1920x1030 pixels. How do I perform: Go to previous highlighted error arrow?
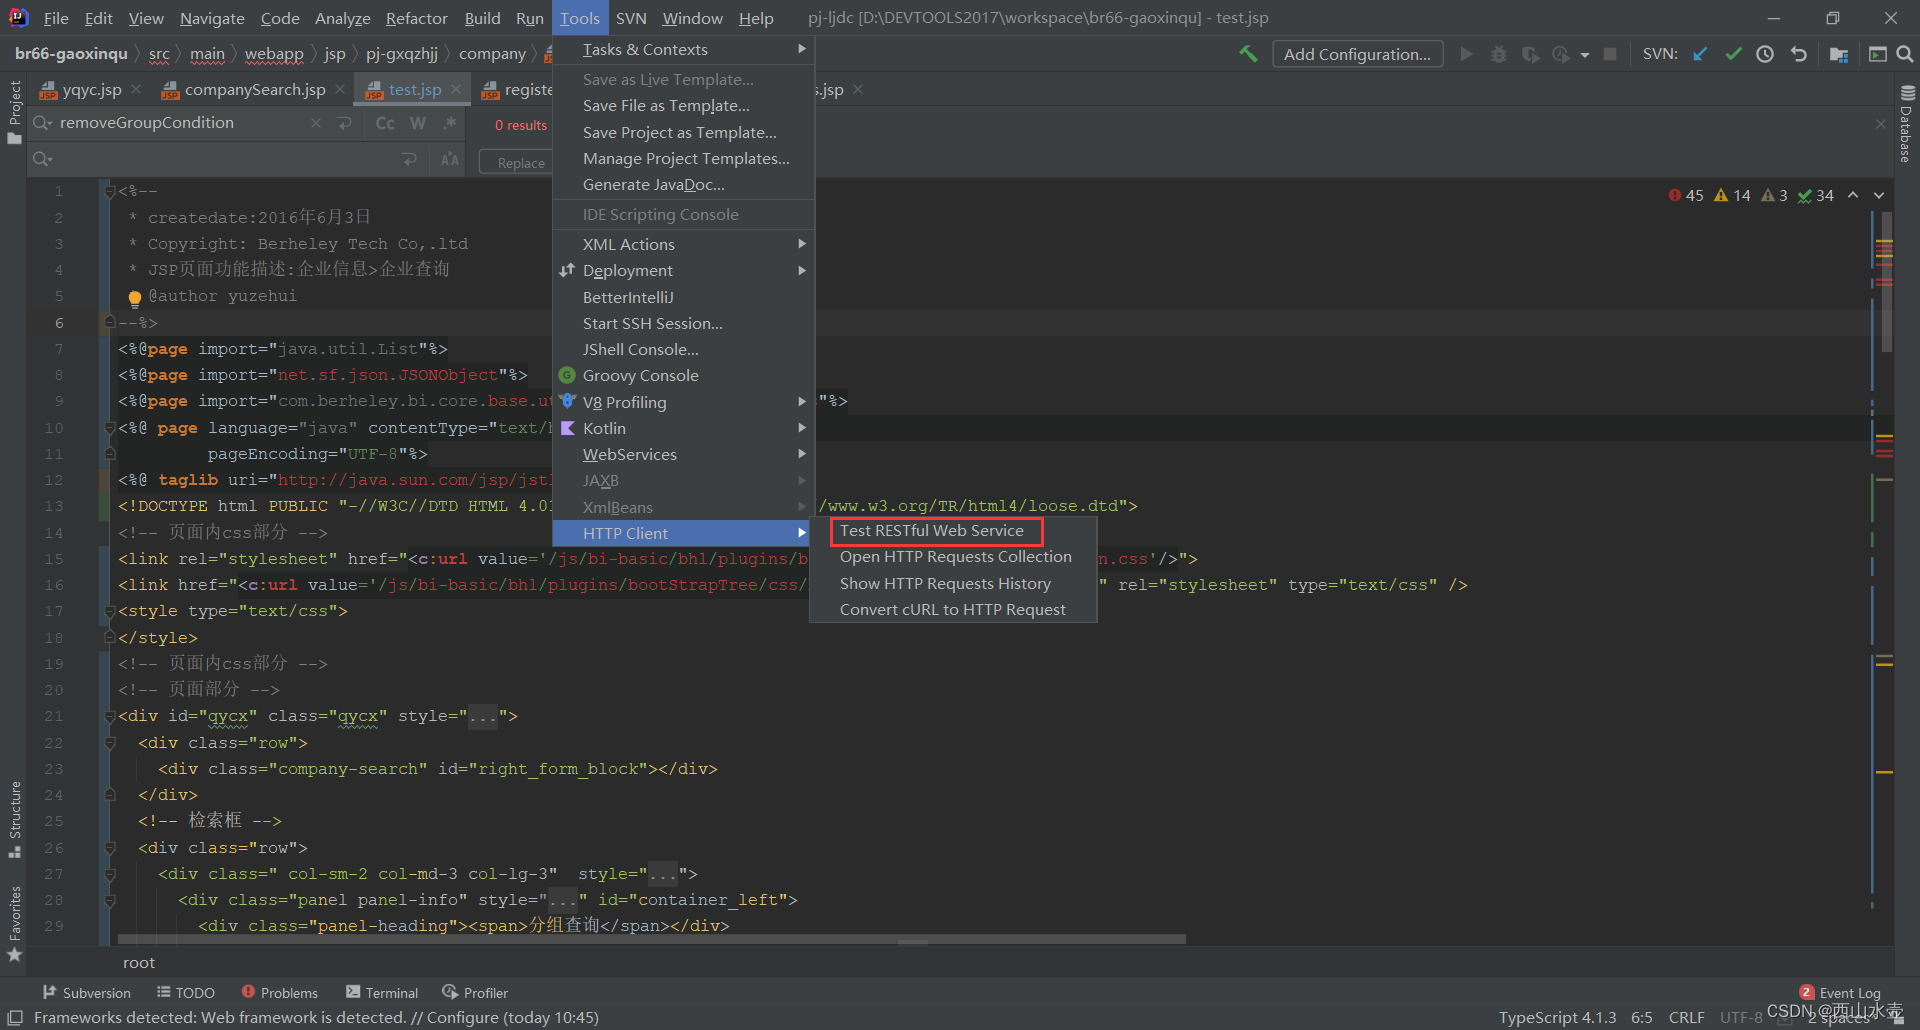tap(1853, 195)
